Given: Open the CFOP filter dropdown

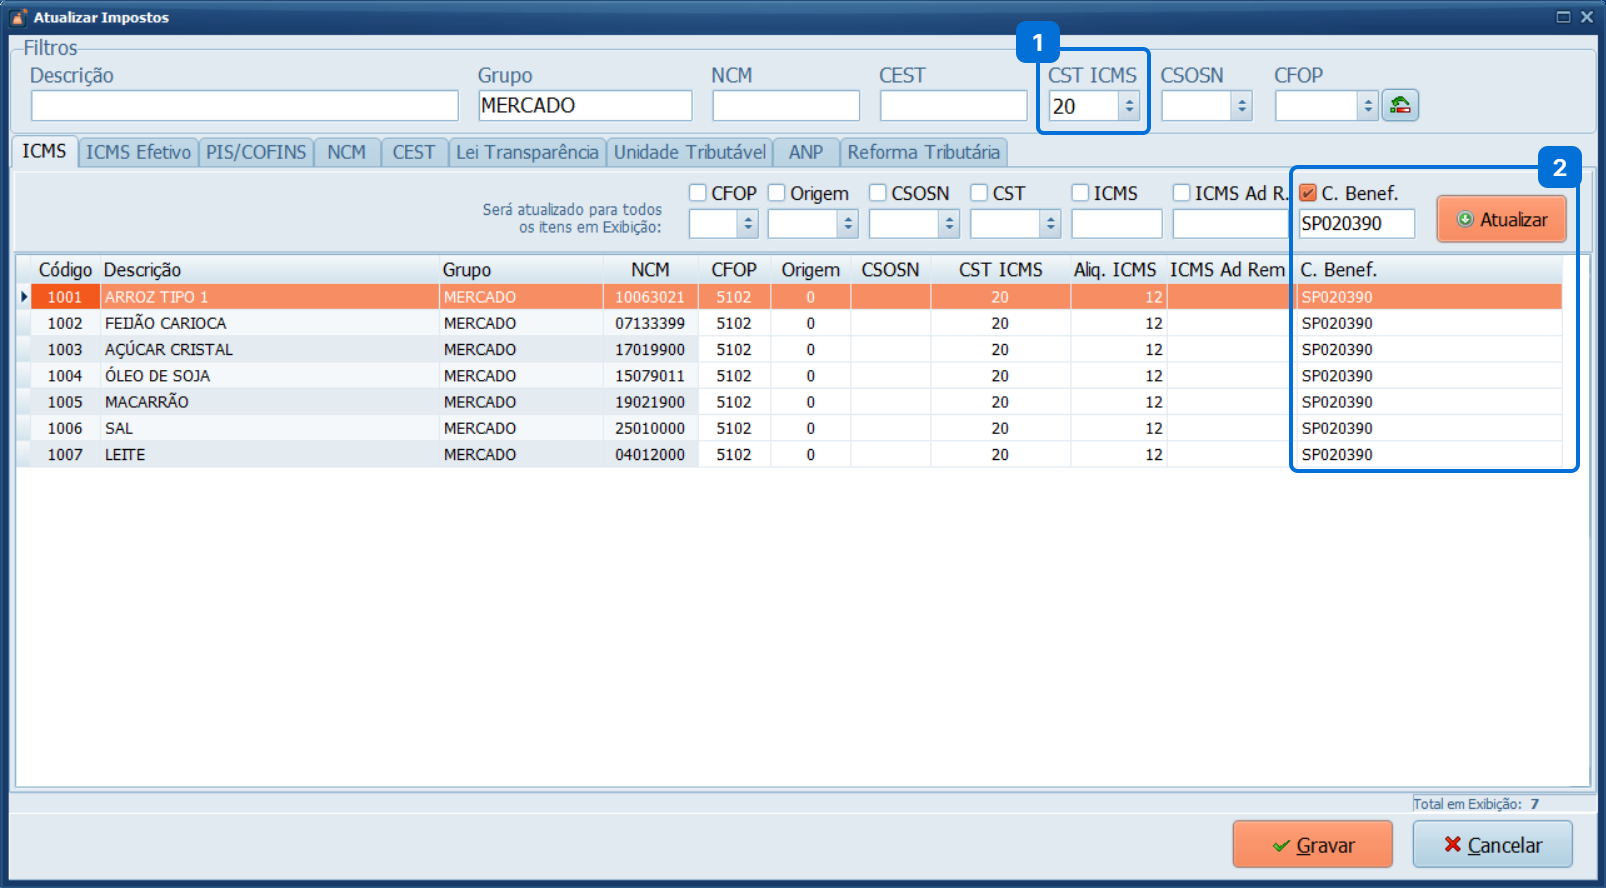Looking at the screenshot, I should [1368, 106].
